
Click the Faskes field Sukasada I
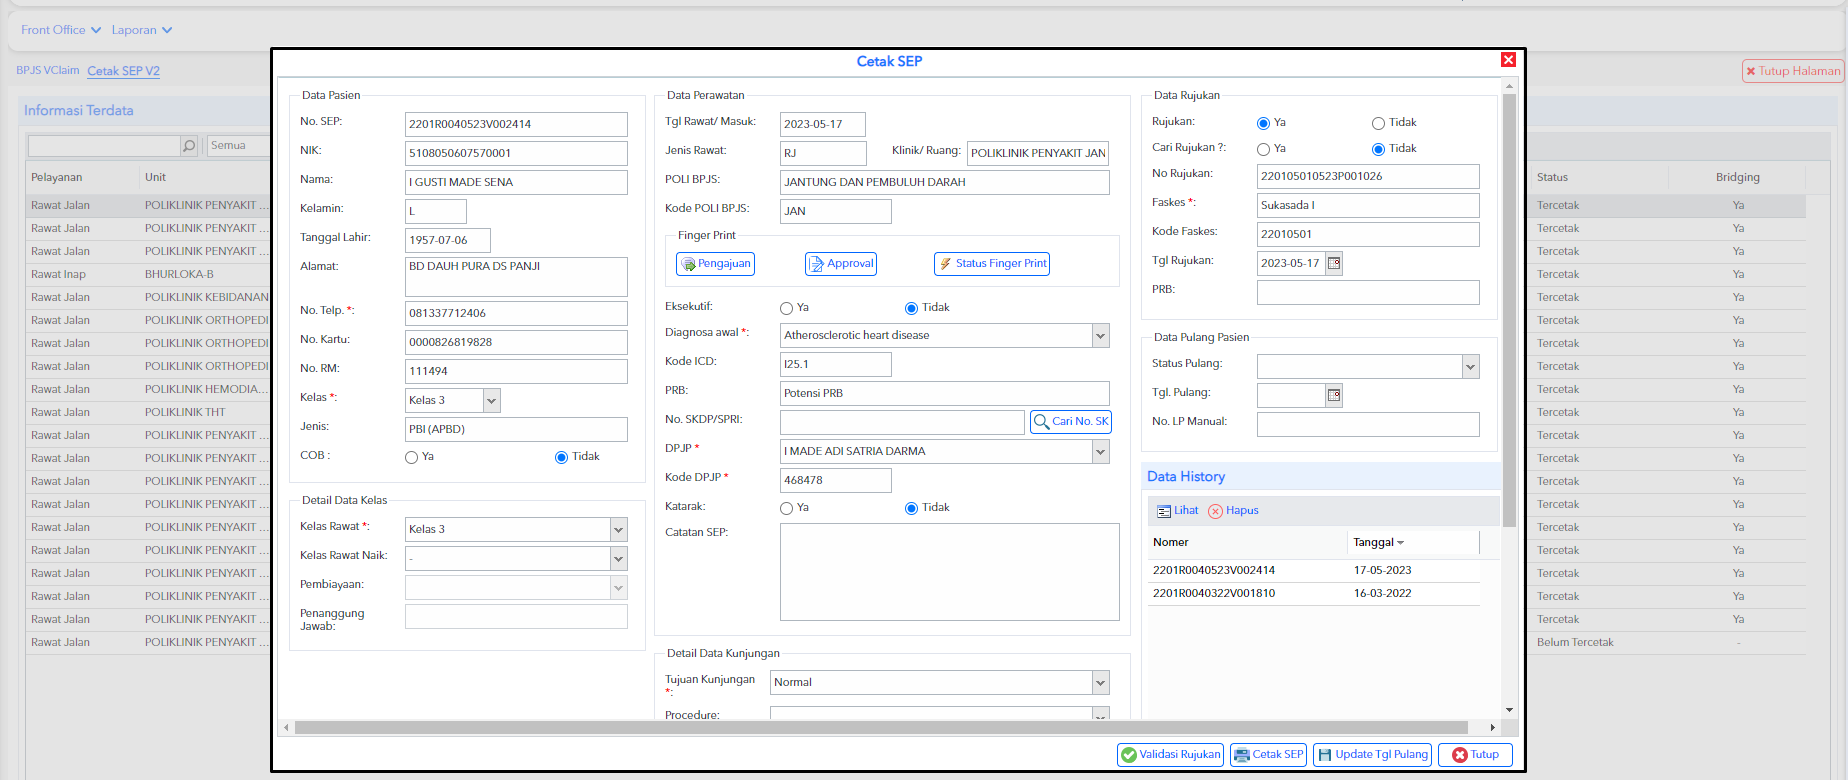pyautogui.click(x=1368, y=206)
